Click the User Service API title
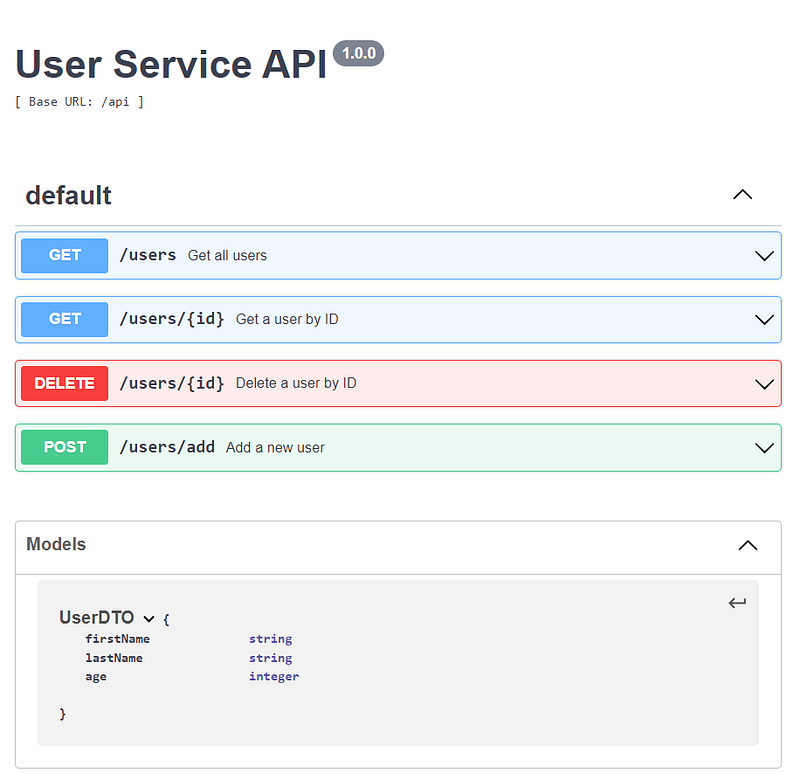This screenshot has width=800, height=780. pyautogui.click(x=171, y=65)
